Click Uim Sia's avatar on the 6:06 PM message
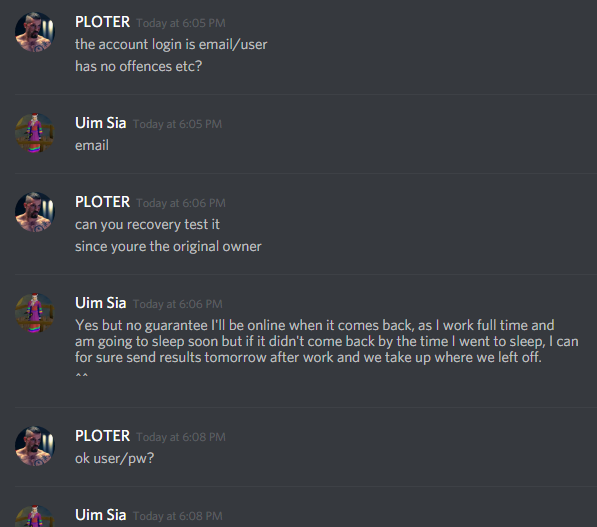This screenshot has width=597, height=527. [x=35, y=313]
